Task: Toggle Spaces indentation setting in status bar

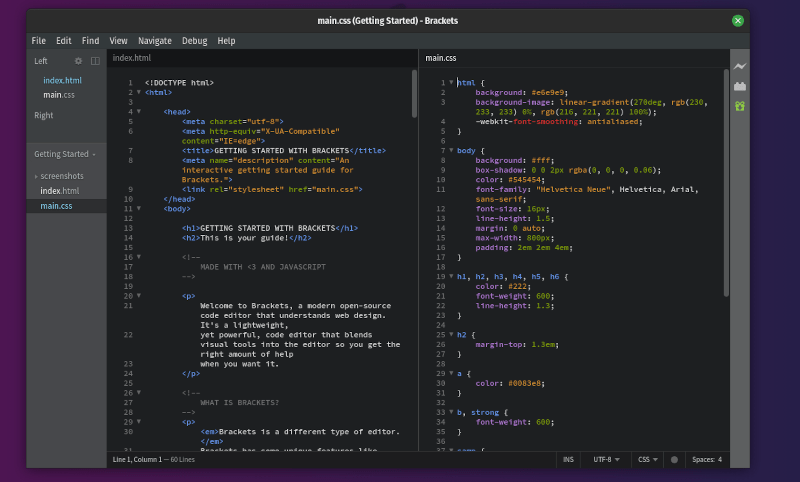Action: (706, 460)
